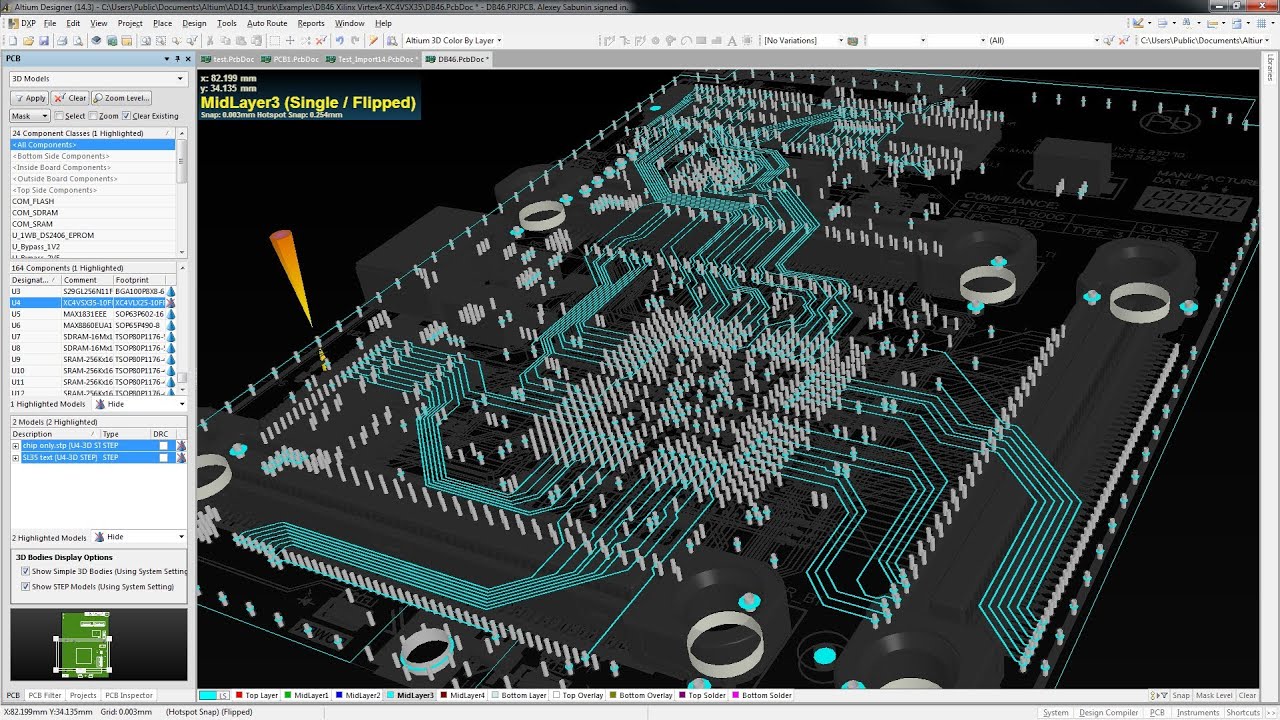Toggle the Zoom checkbox
The width and height of the screenshot is (1280, 720).
(x=93, y=116)
